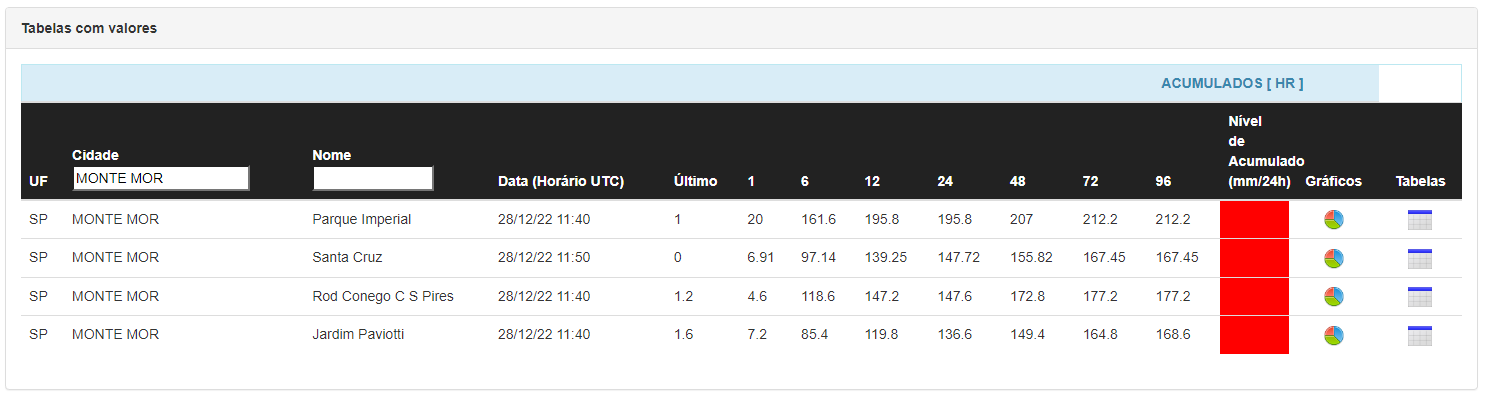Sort by the 72 hour column header
This screenshot has height=399, width=1490.
(x=1091, y=182)
